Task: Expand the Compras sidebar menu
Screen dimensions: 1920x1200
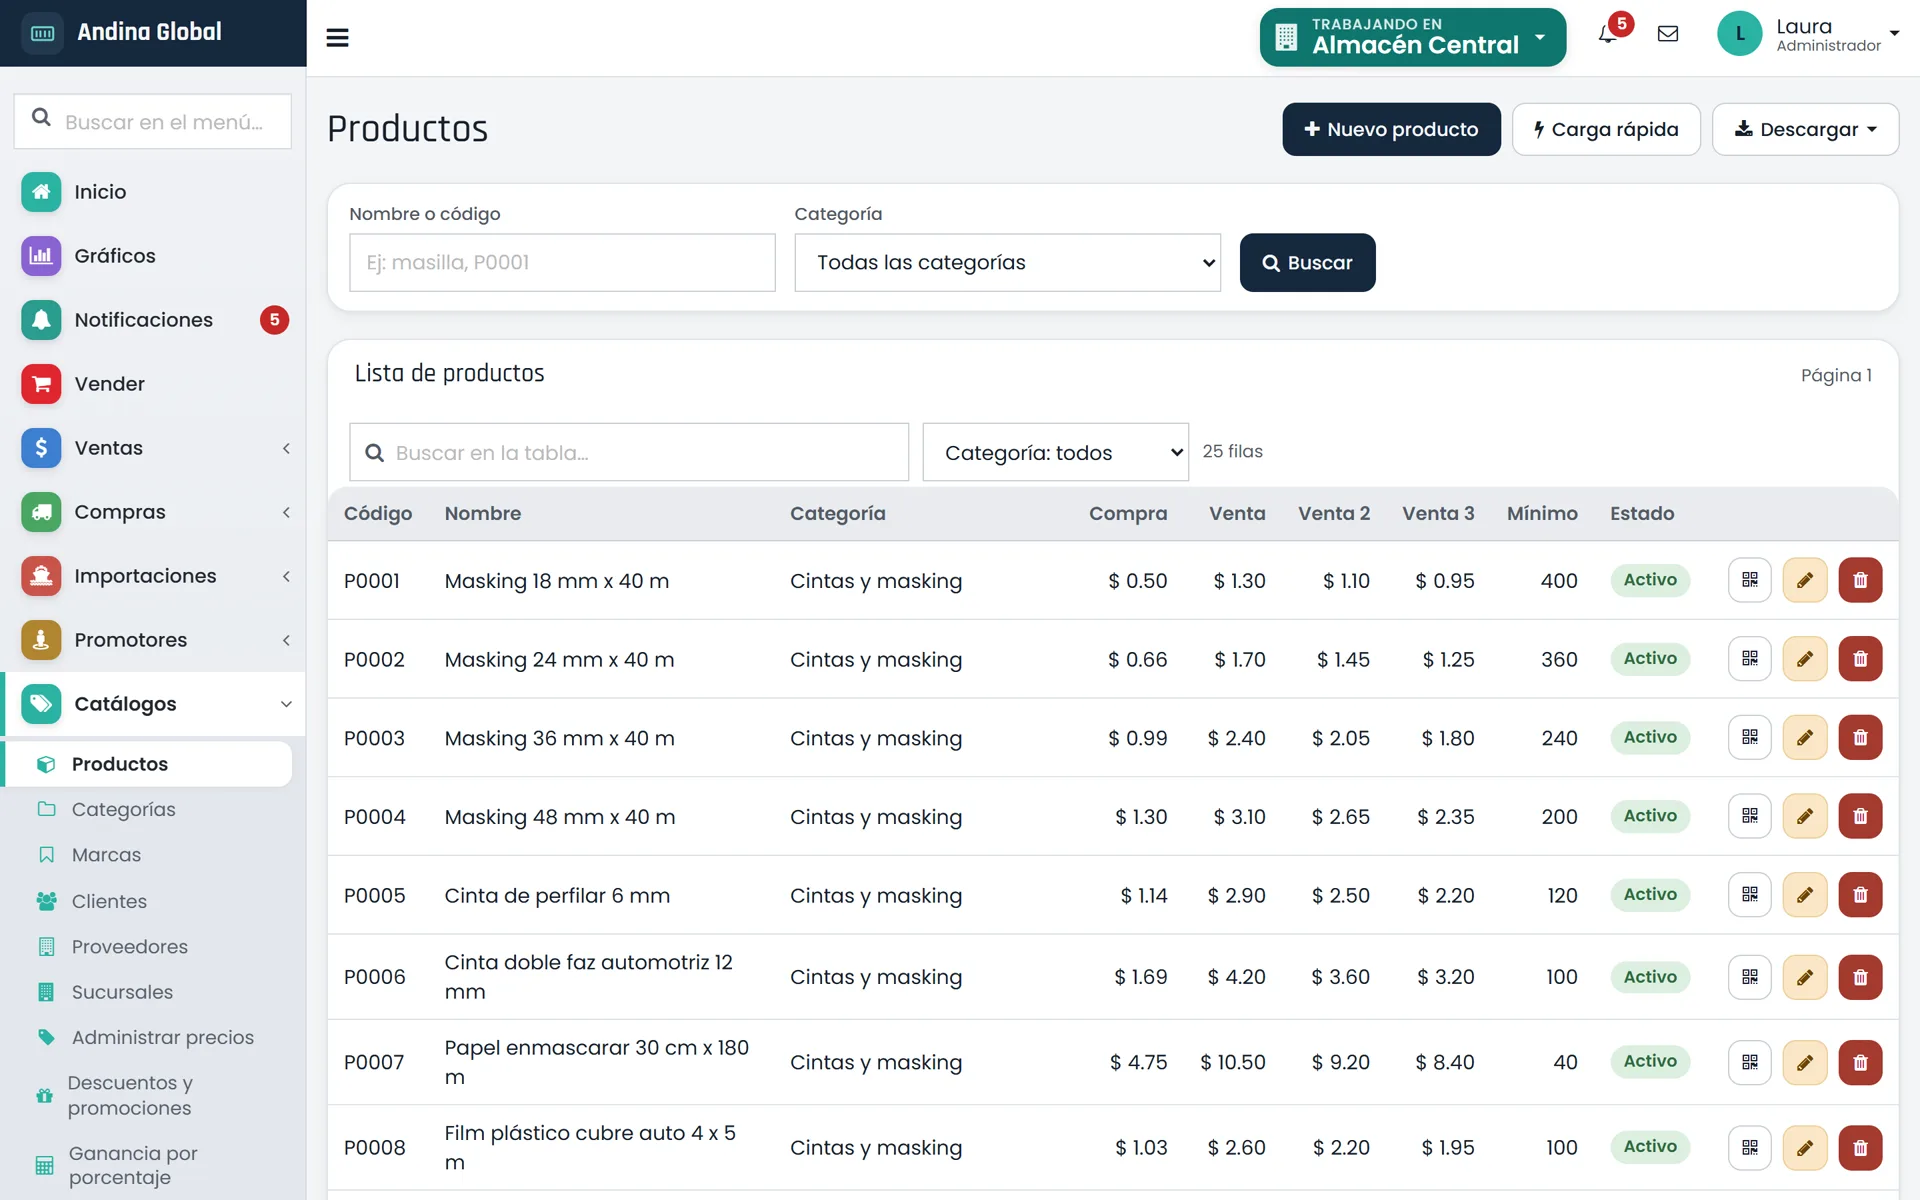Action: 153,512
